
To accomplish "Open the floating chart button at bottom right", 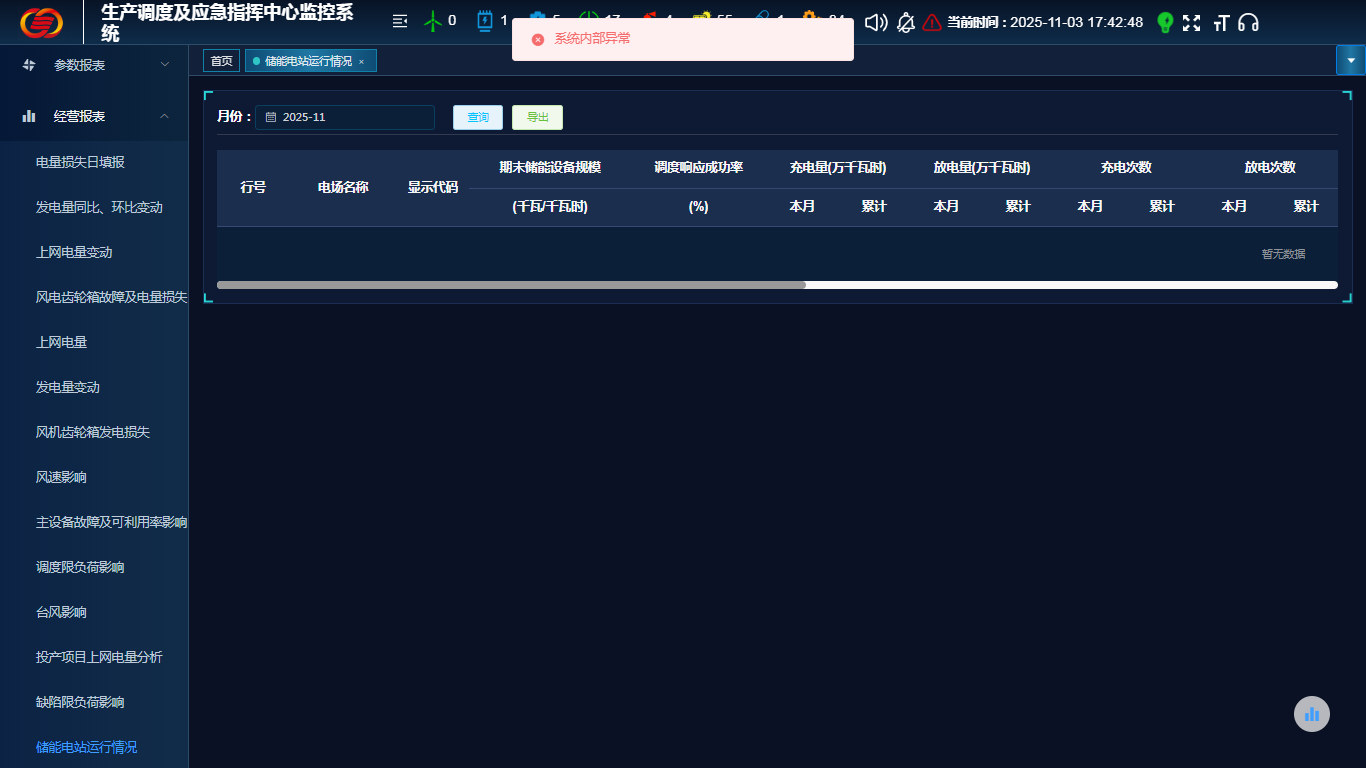I will pyautogui.click(x=1312, y=714).
